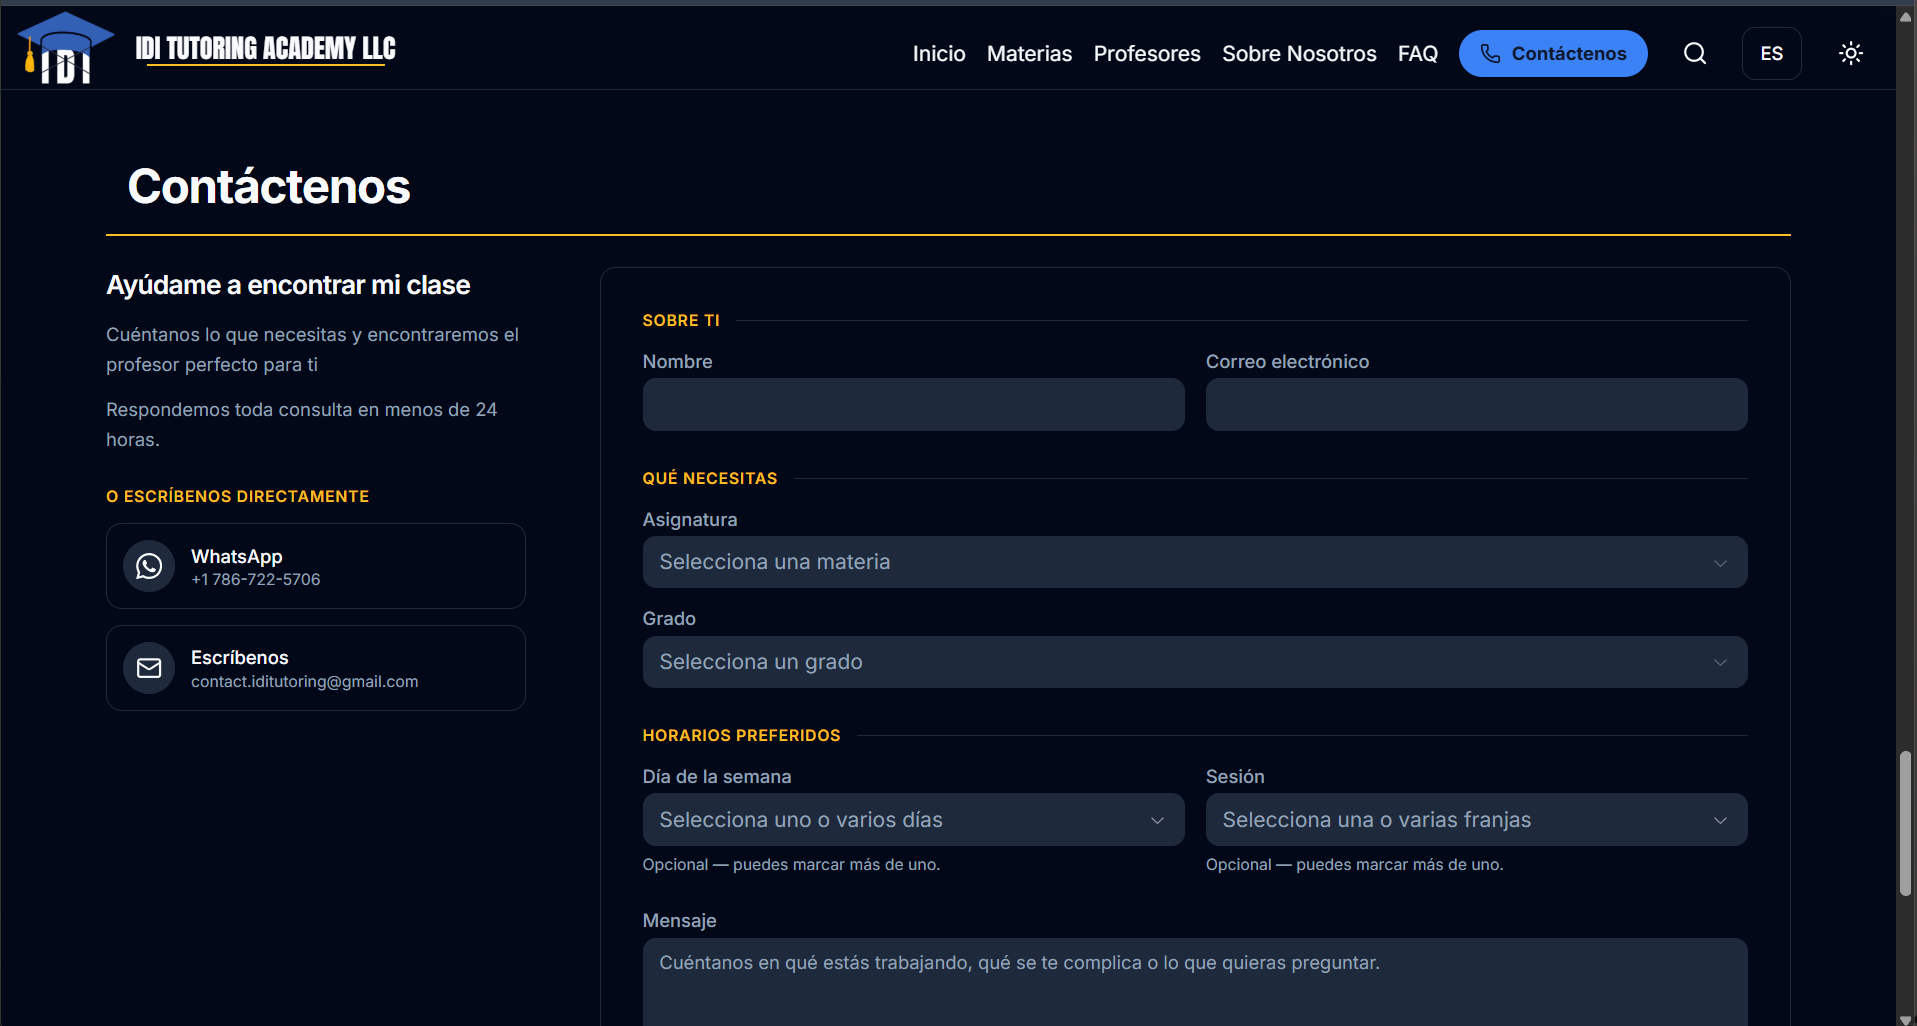Click O ESCRÍBENOS DIRECTAMENTE label
Screen dimensions: 1917x1026
coord(238,496)
